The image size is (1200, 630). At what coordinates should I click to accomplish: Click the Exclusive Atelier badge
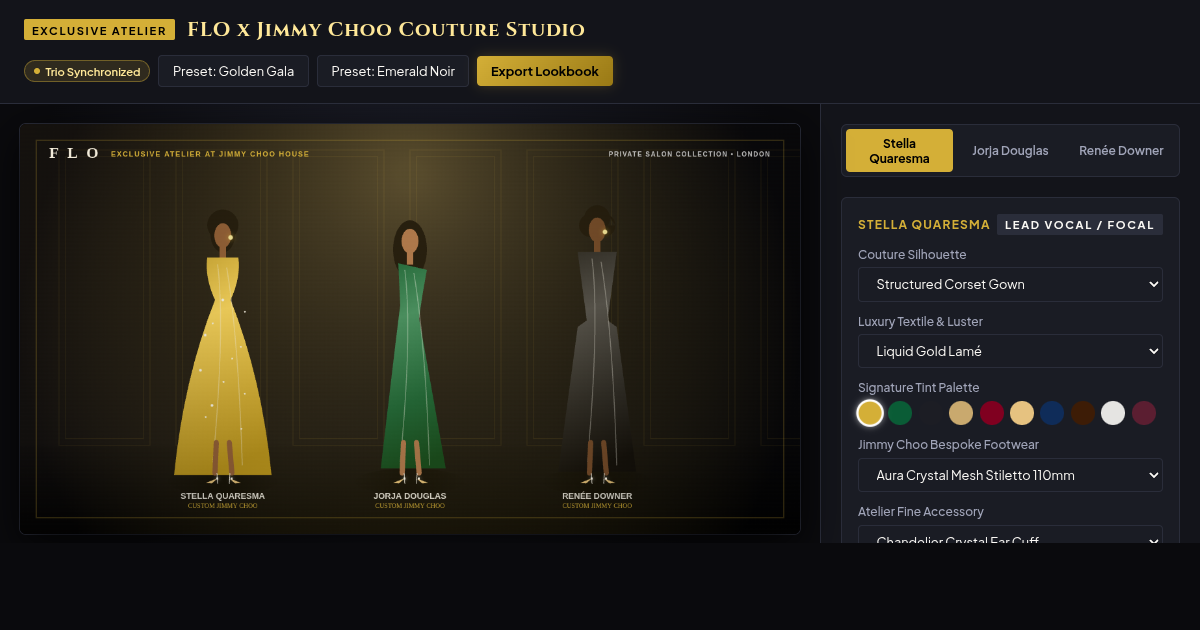(x=99, y=30)
